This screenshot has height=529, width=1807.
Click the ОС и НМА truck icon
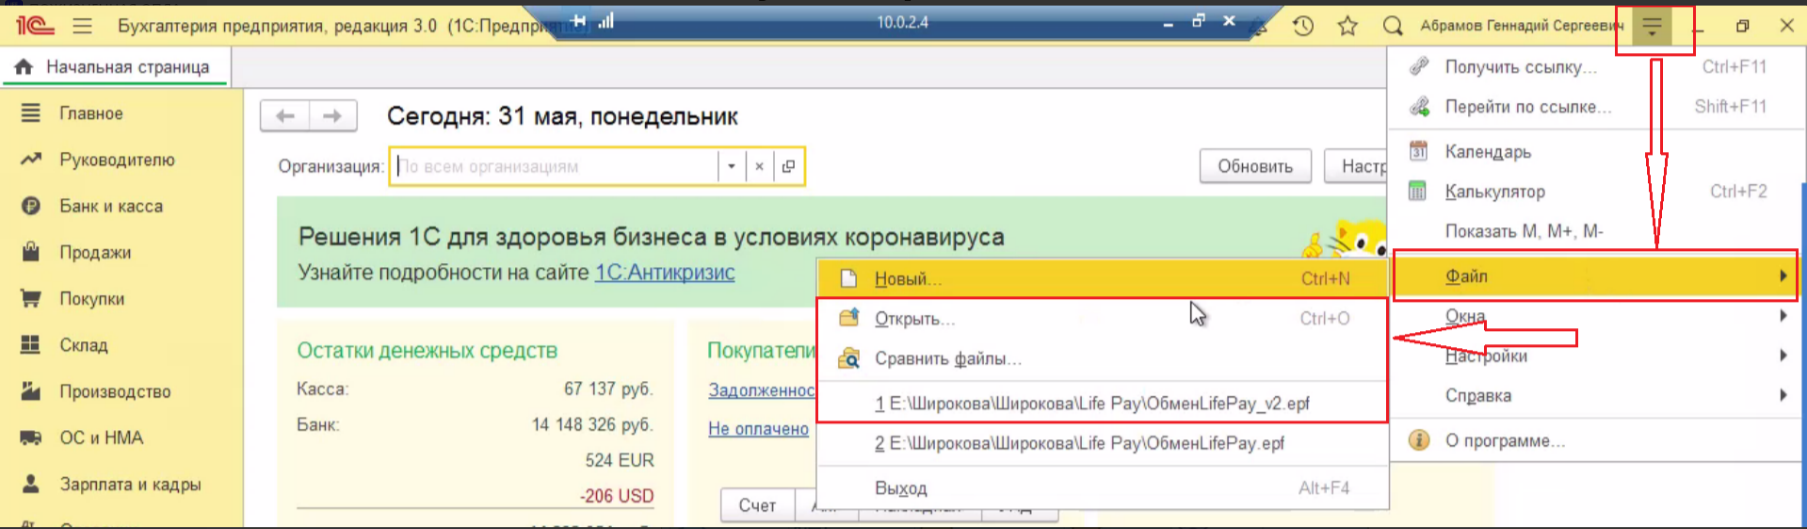click(31, 437)
